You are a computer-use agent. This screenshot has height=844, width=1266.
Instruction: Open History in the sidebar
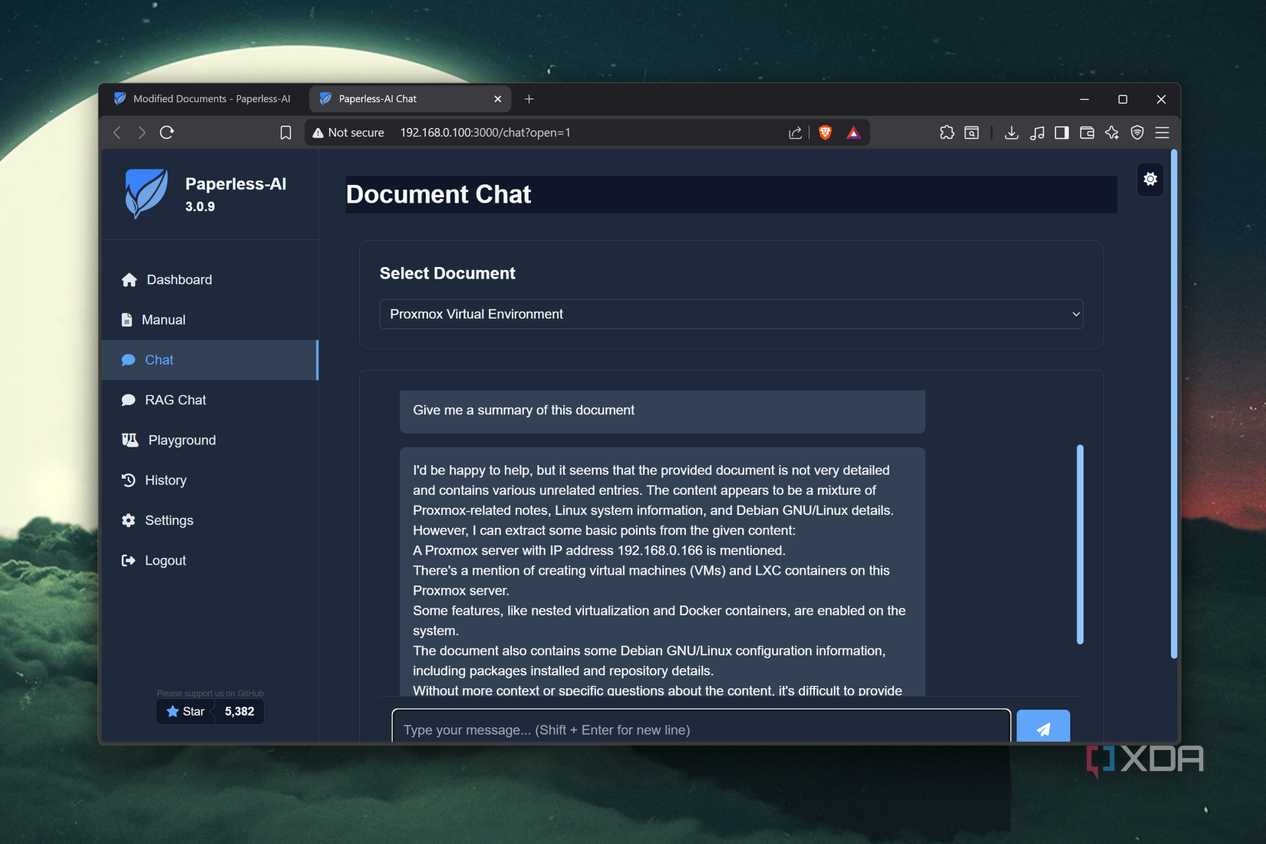click(210, 480)
